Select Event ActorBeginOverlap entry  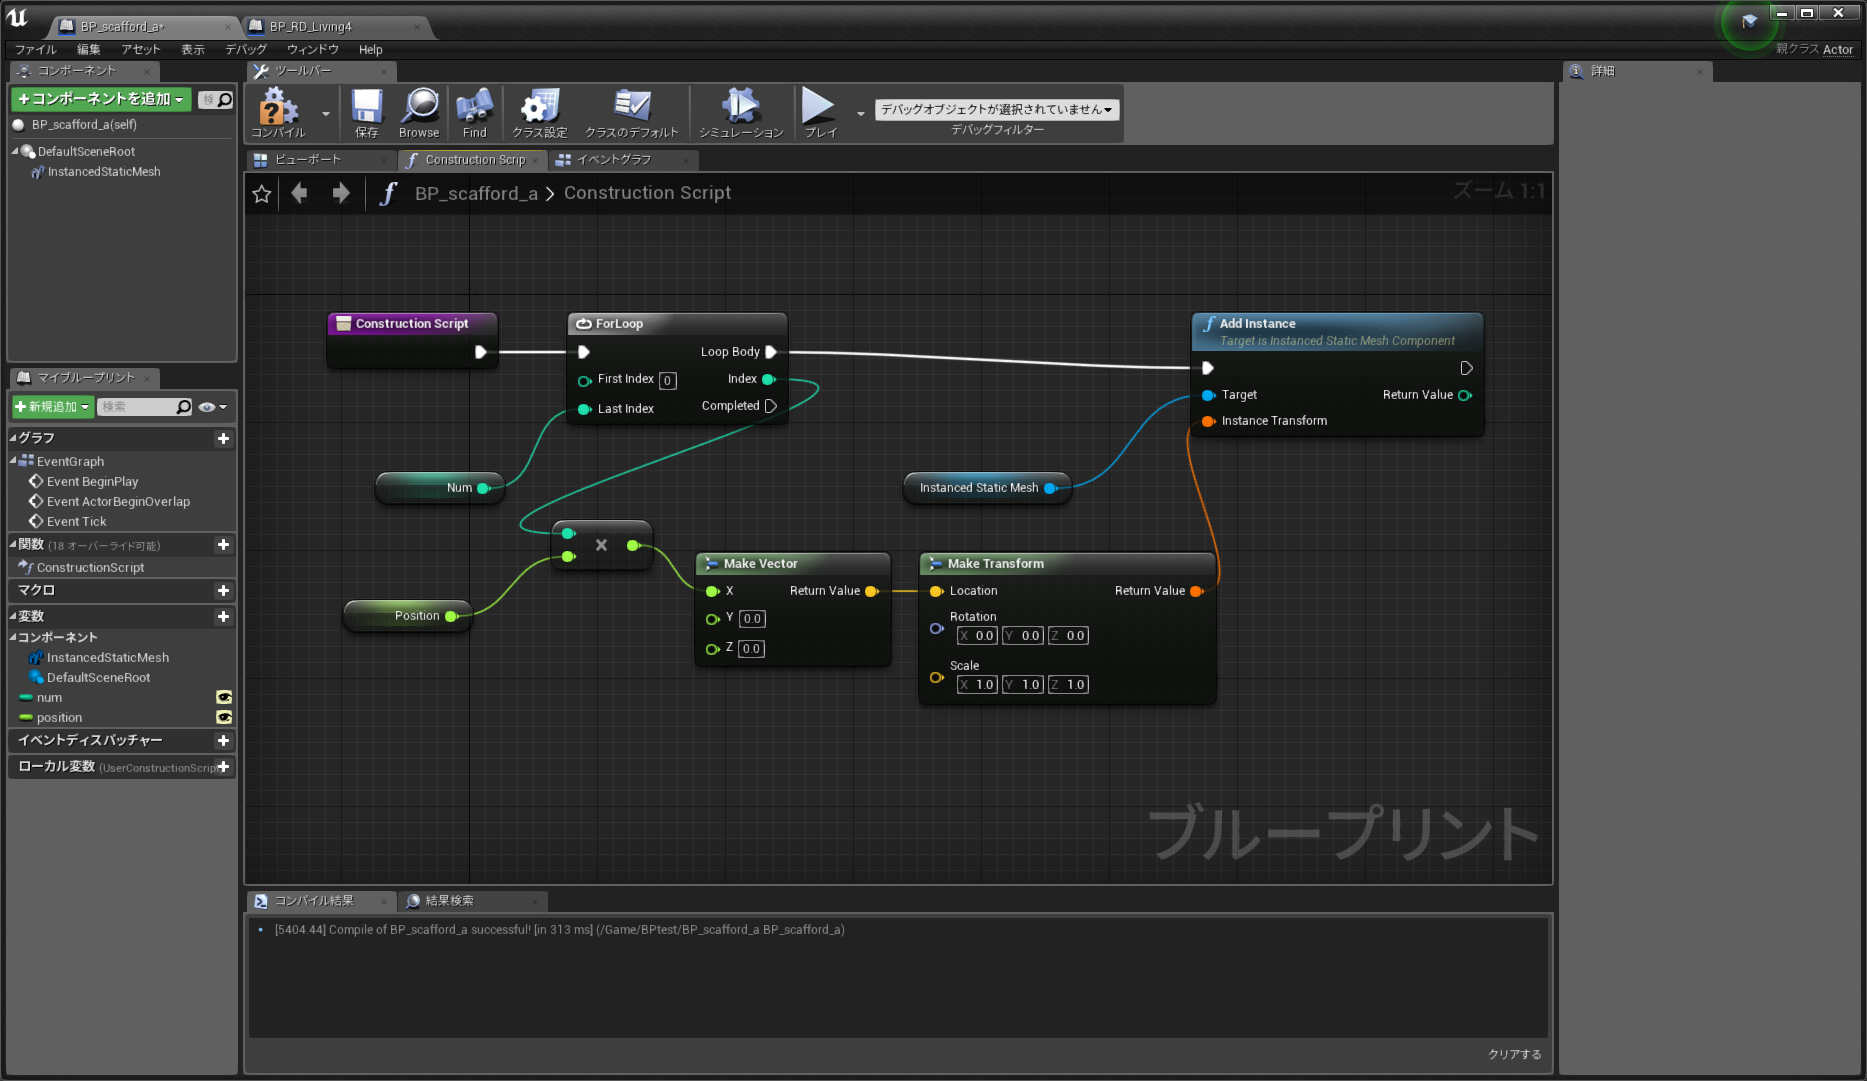click(x=118, y=502)
